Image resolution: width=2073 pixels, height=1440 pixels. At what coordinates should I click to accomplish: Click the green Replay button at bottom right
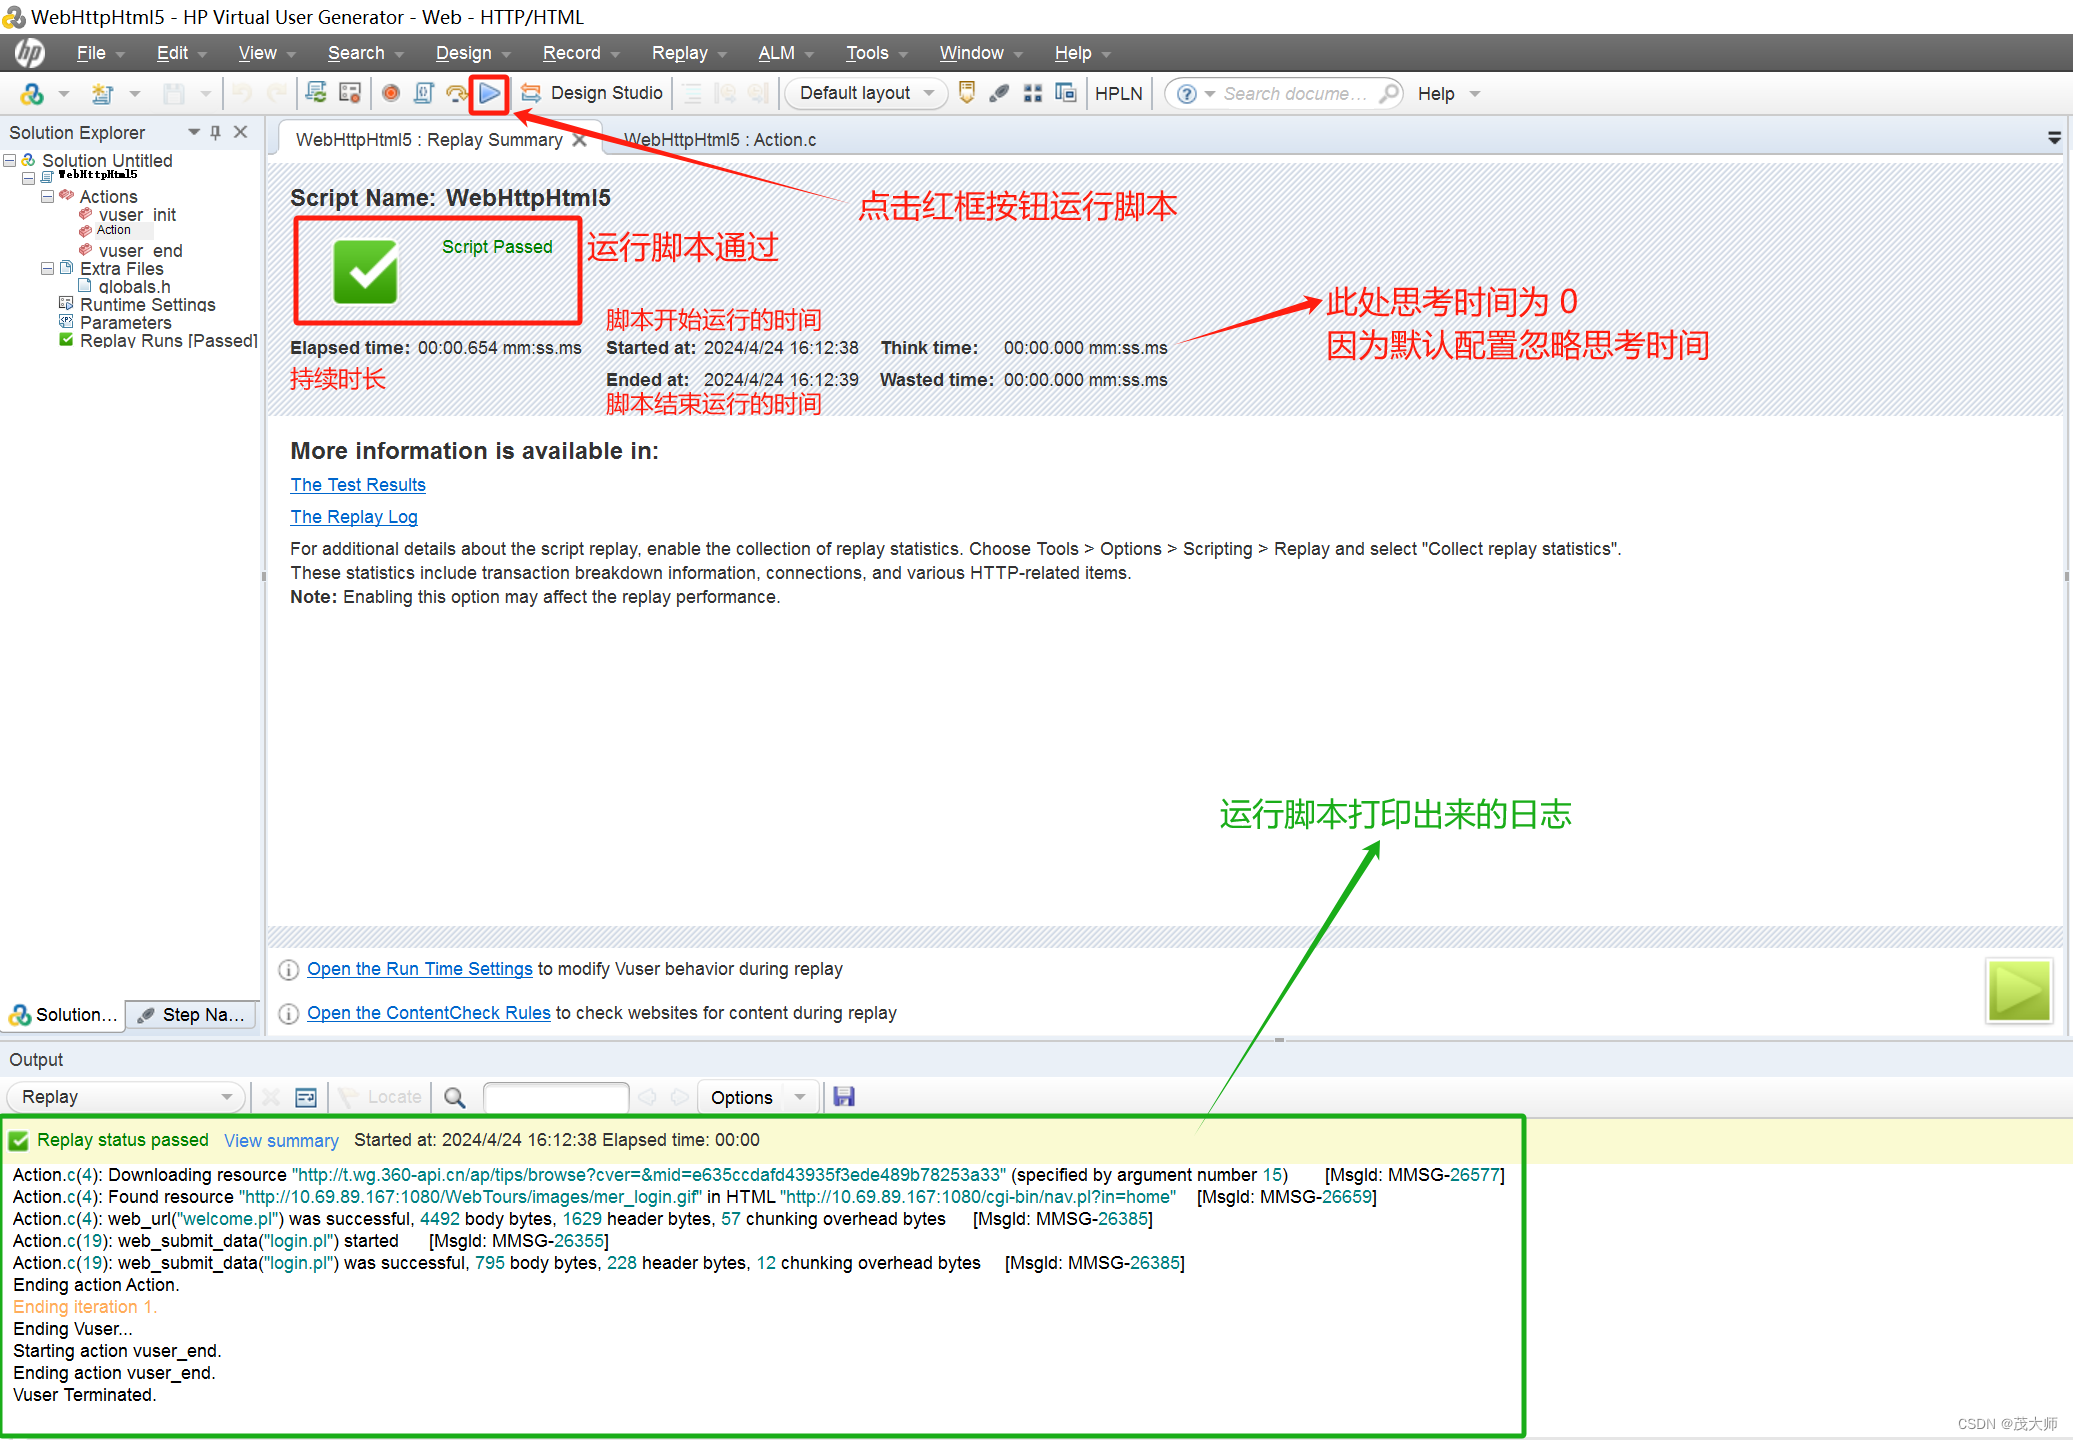pyautogui.click(x=2018, y=991)
